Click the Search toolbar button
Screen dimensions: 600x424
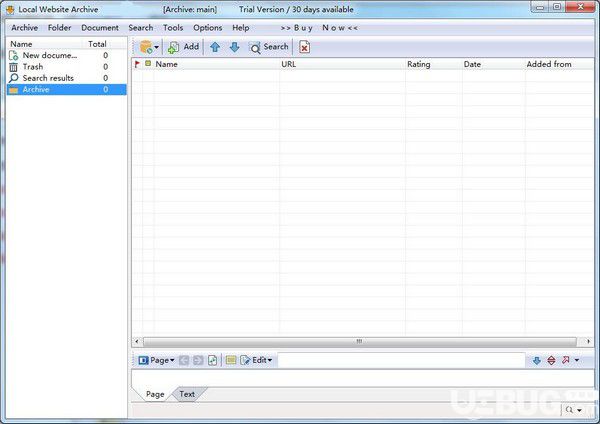(x=269, y=47)
